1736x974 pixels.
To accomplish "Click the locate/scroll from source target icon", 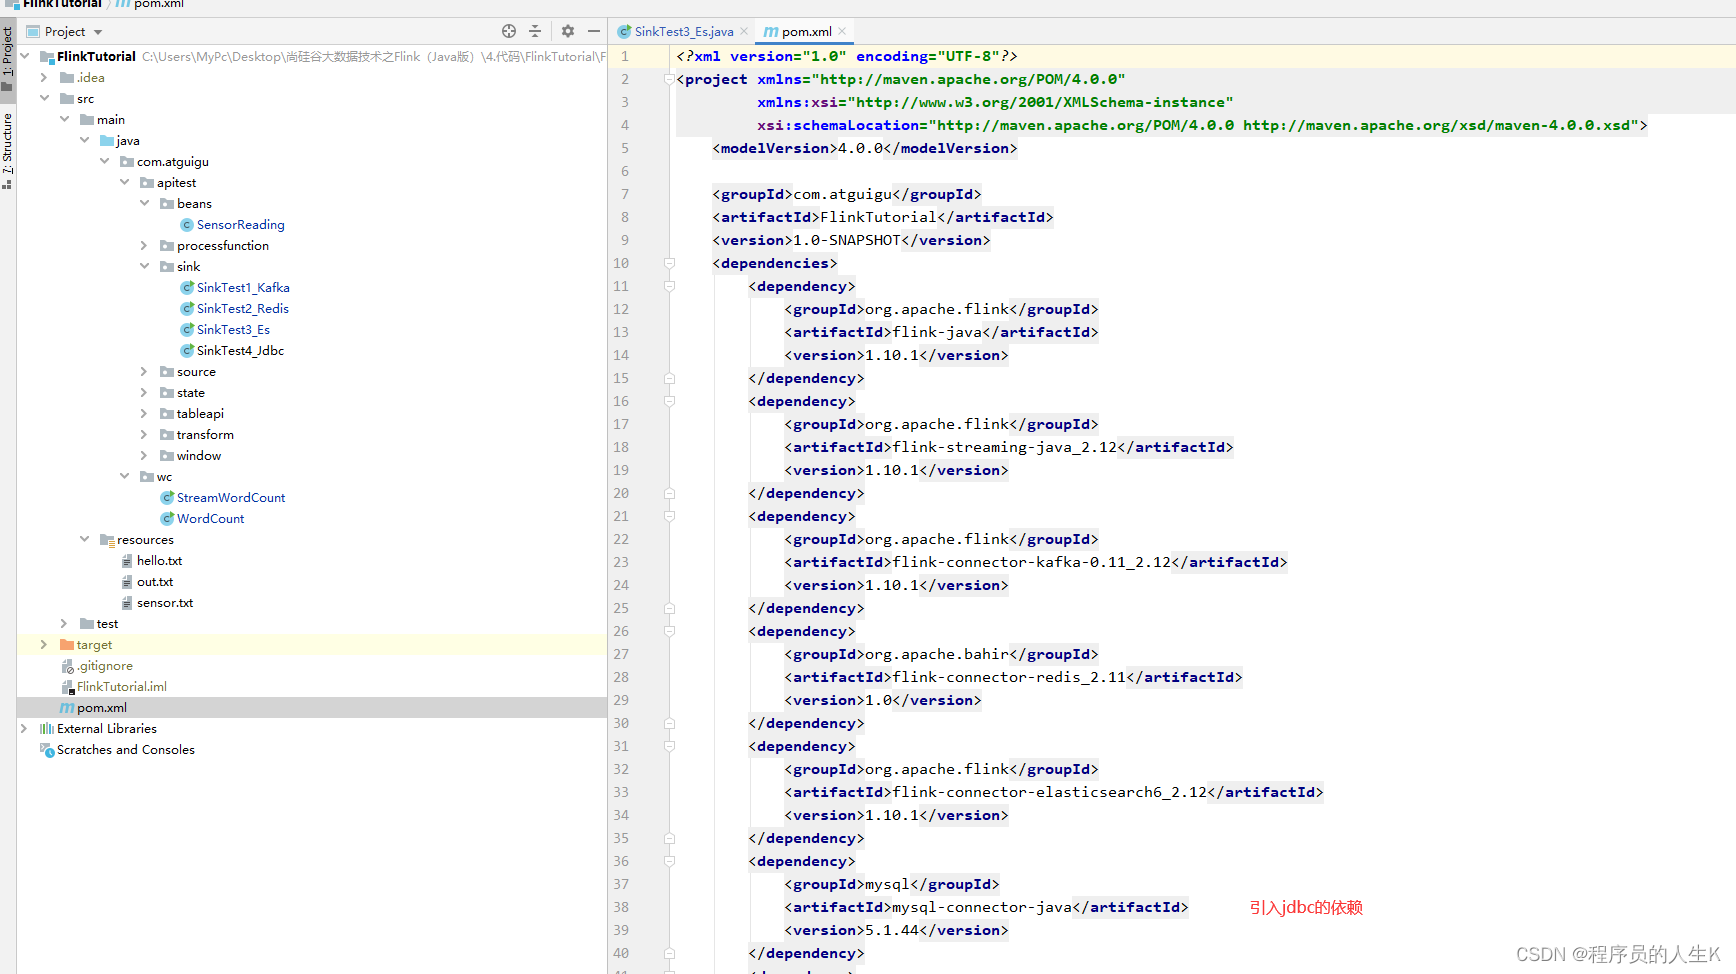I will click(x=509, y=31).
